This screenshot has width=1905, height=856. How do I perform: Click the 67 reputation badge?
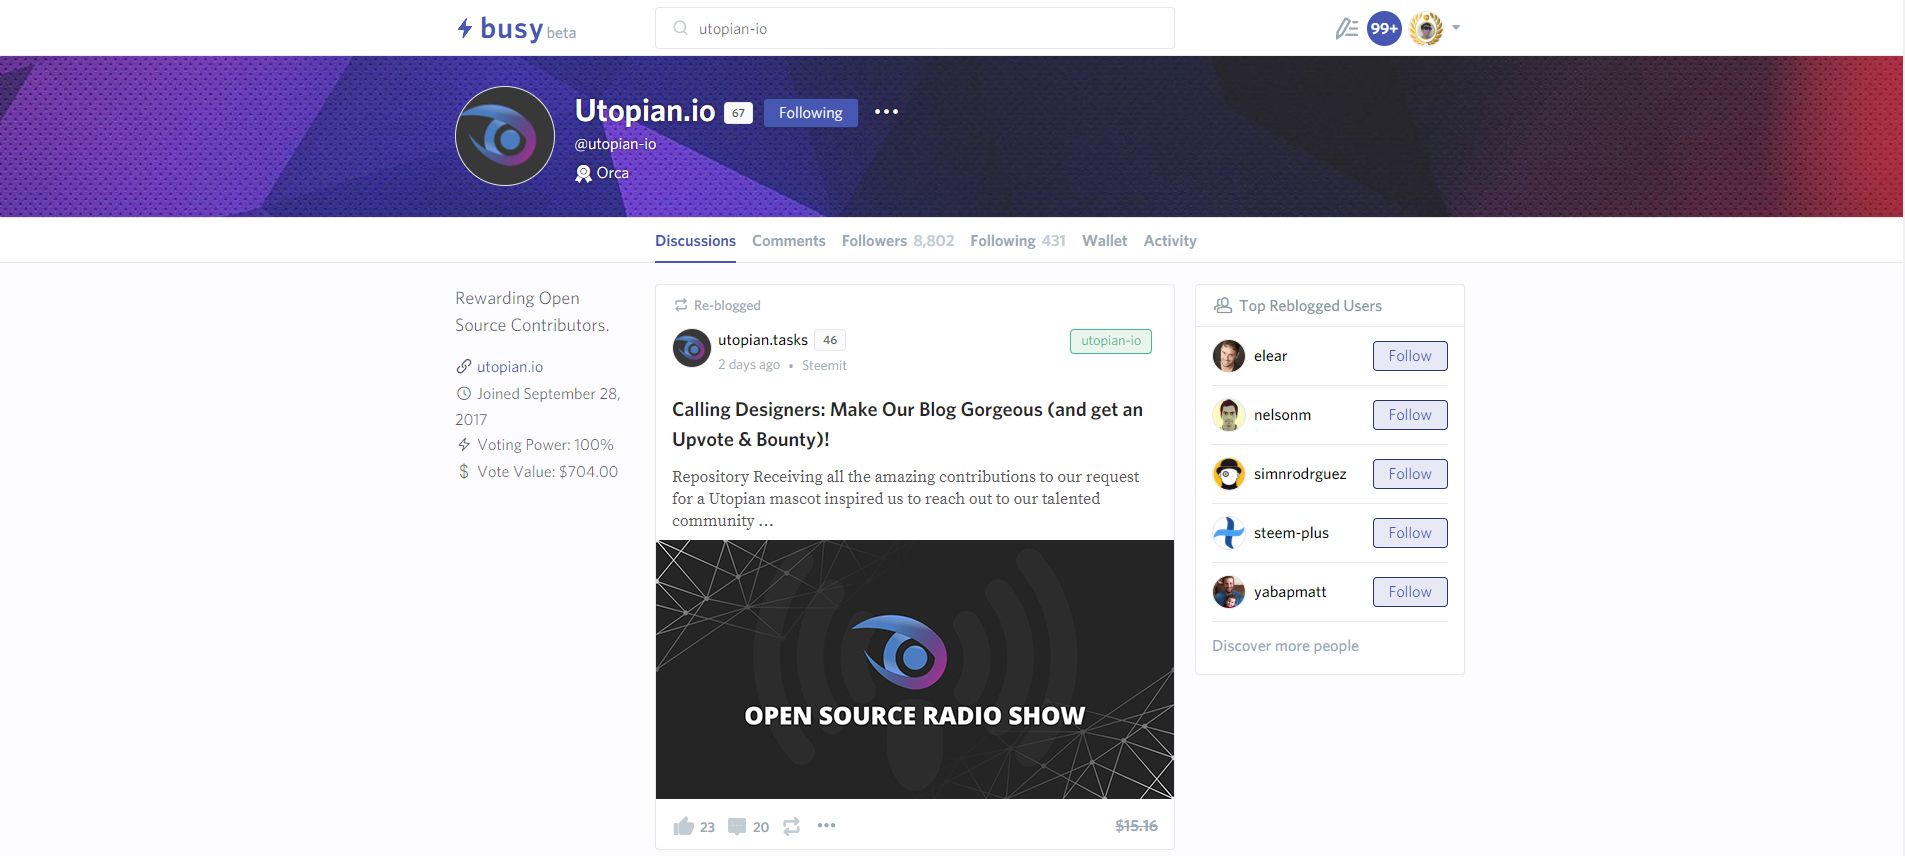[738, 113]
